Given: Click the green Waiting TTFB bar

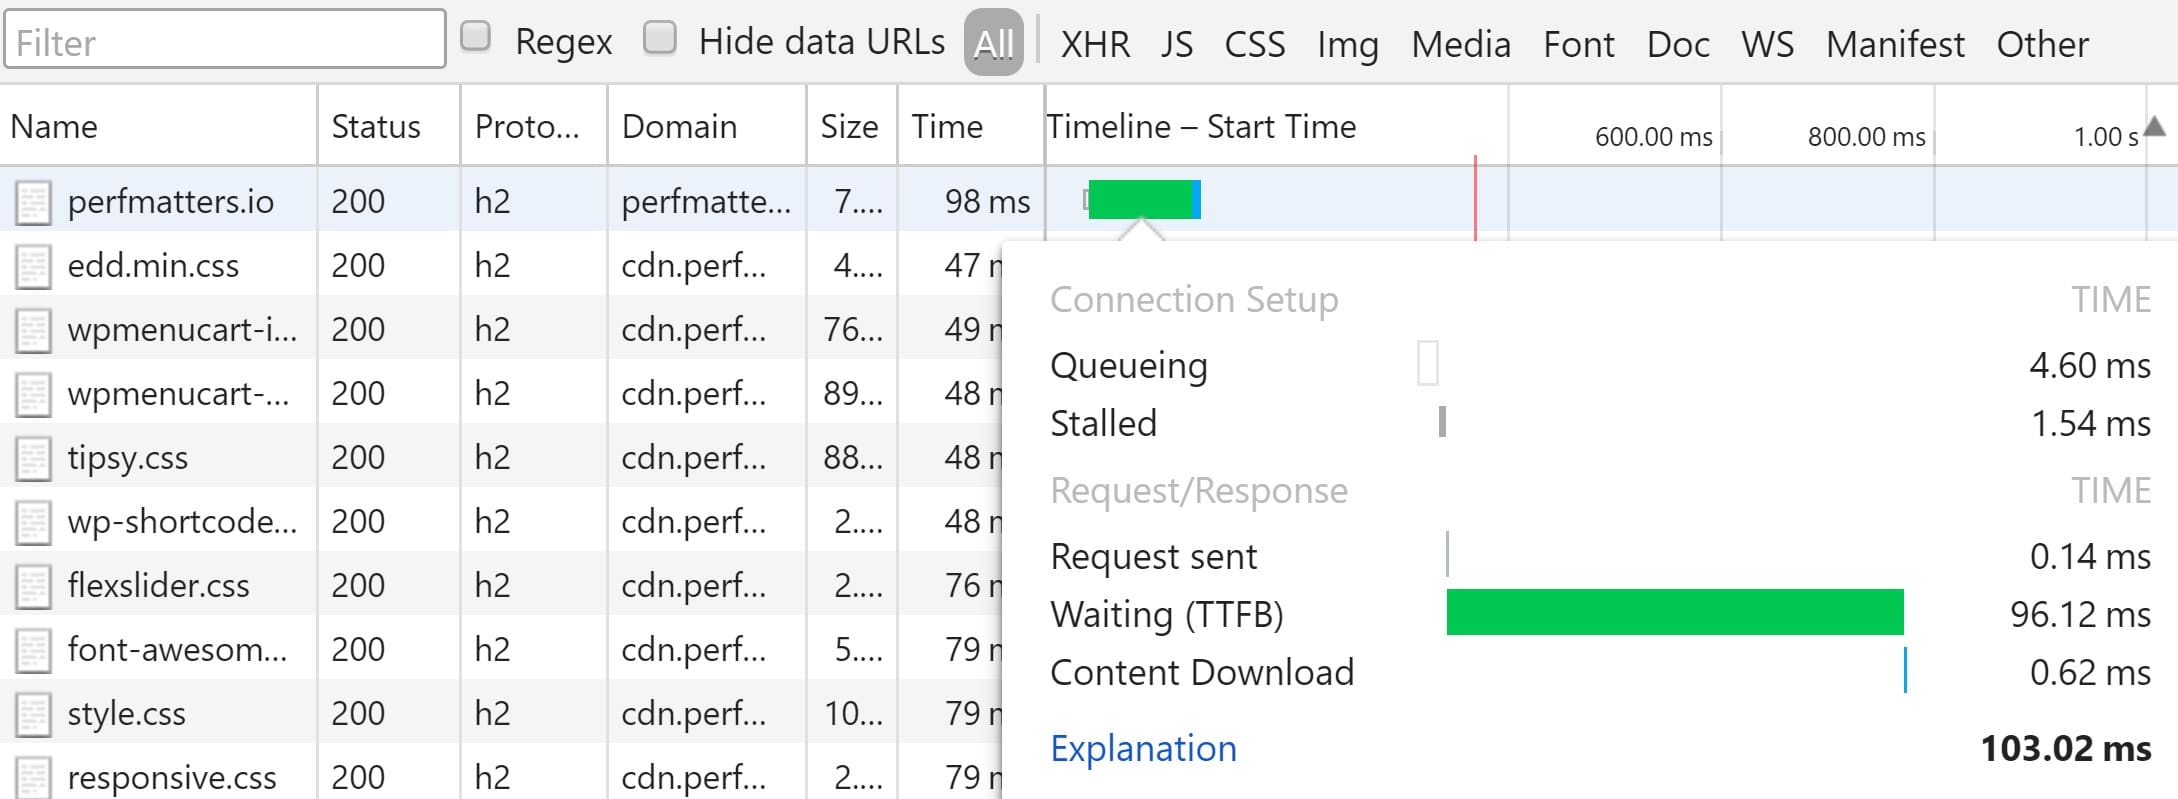Looking at the screenshot, I should 1675,613.
